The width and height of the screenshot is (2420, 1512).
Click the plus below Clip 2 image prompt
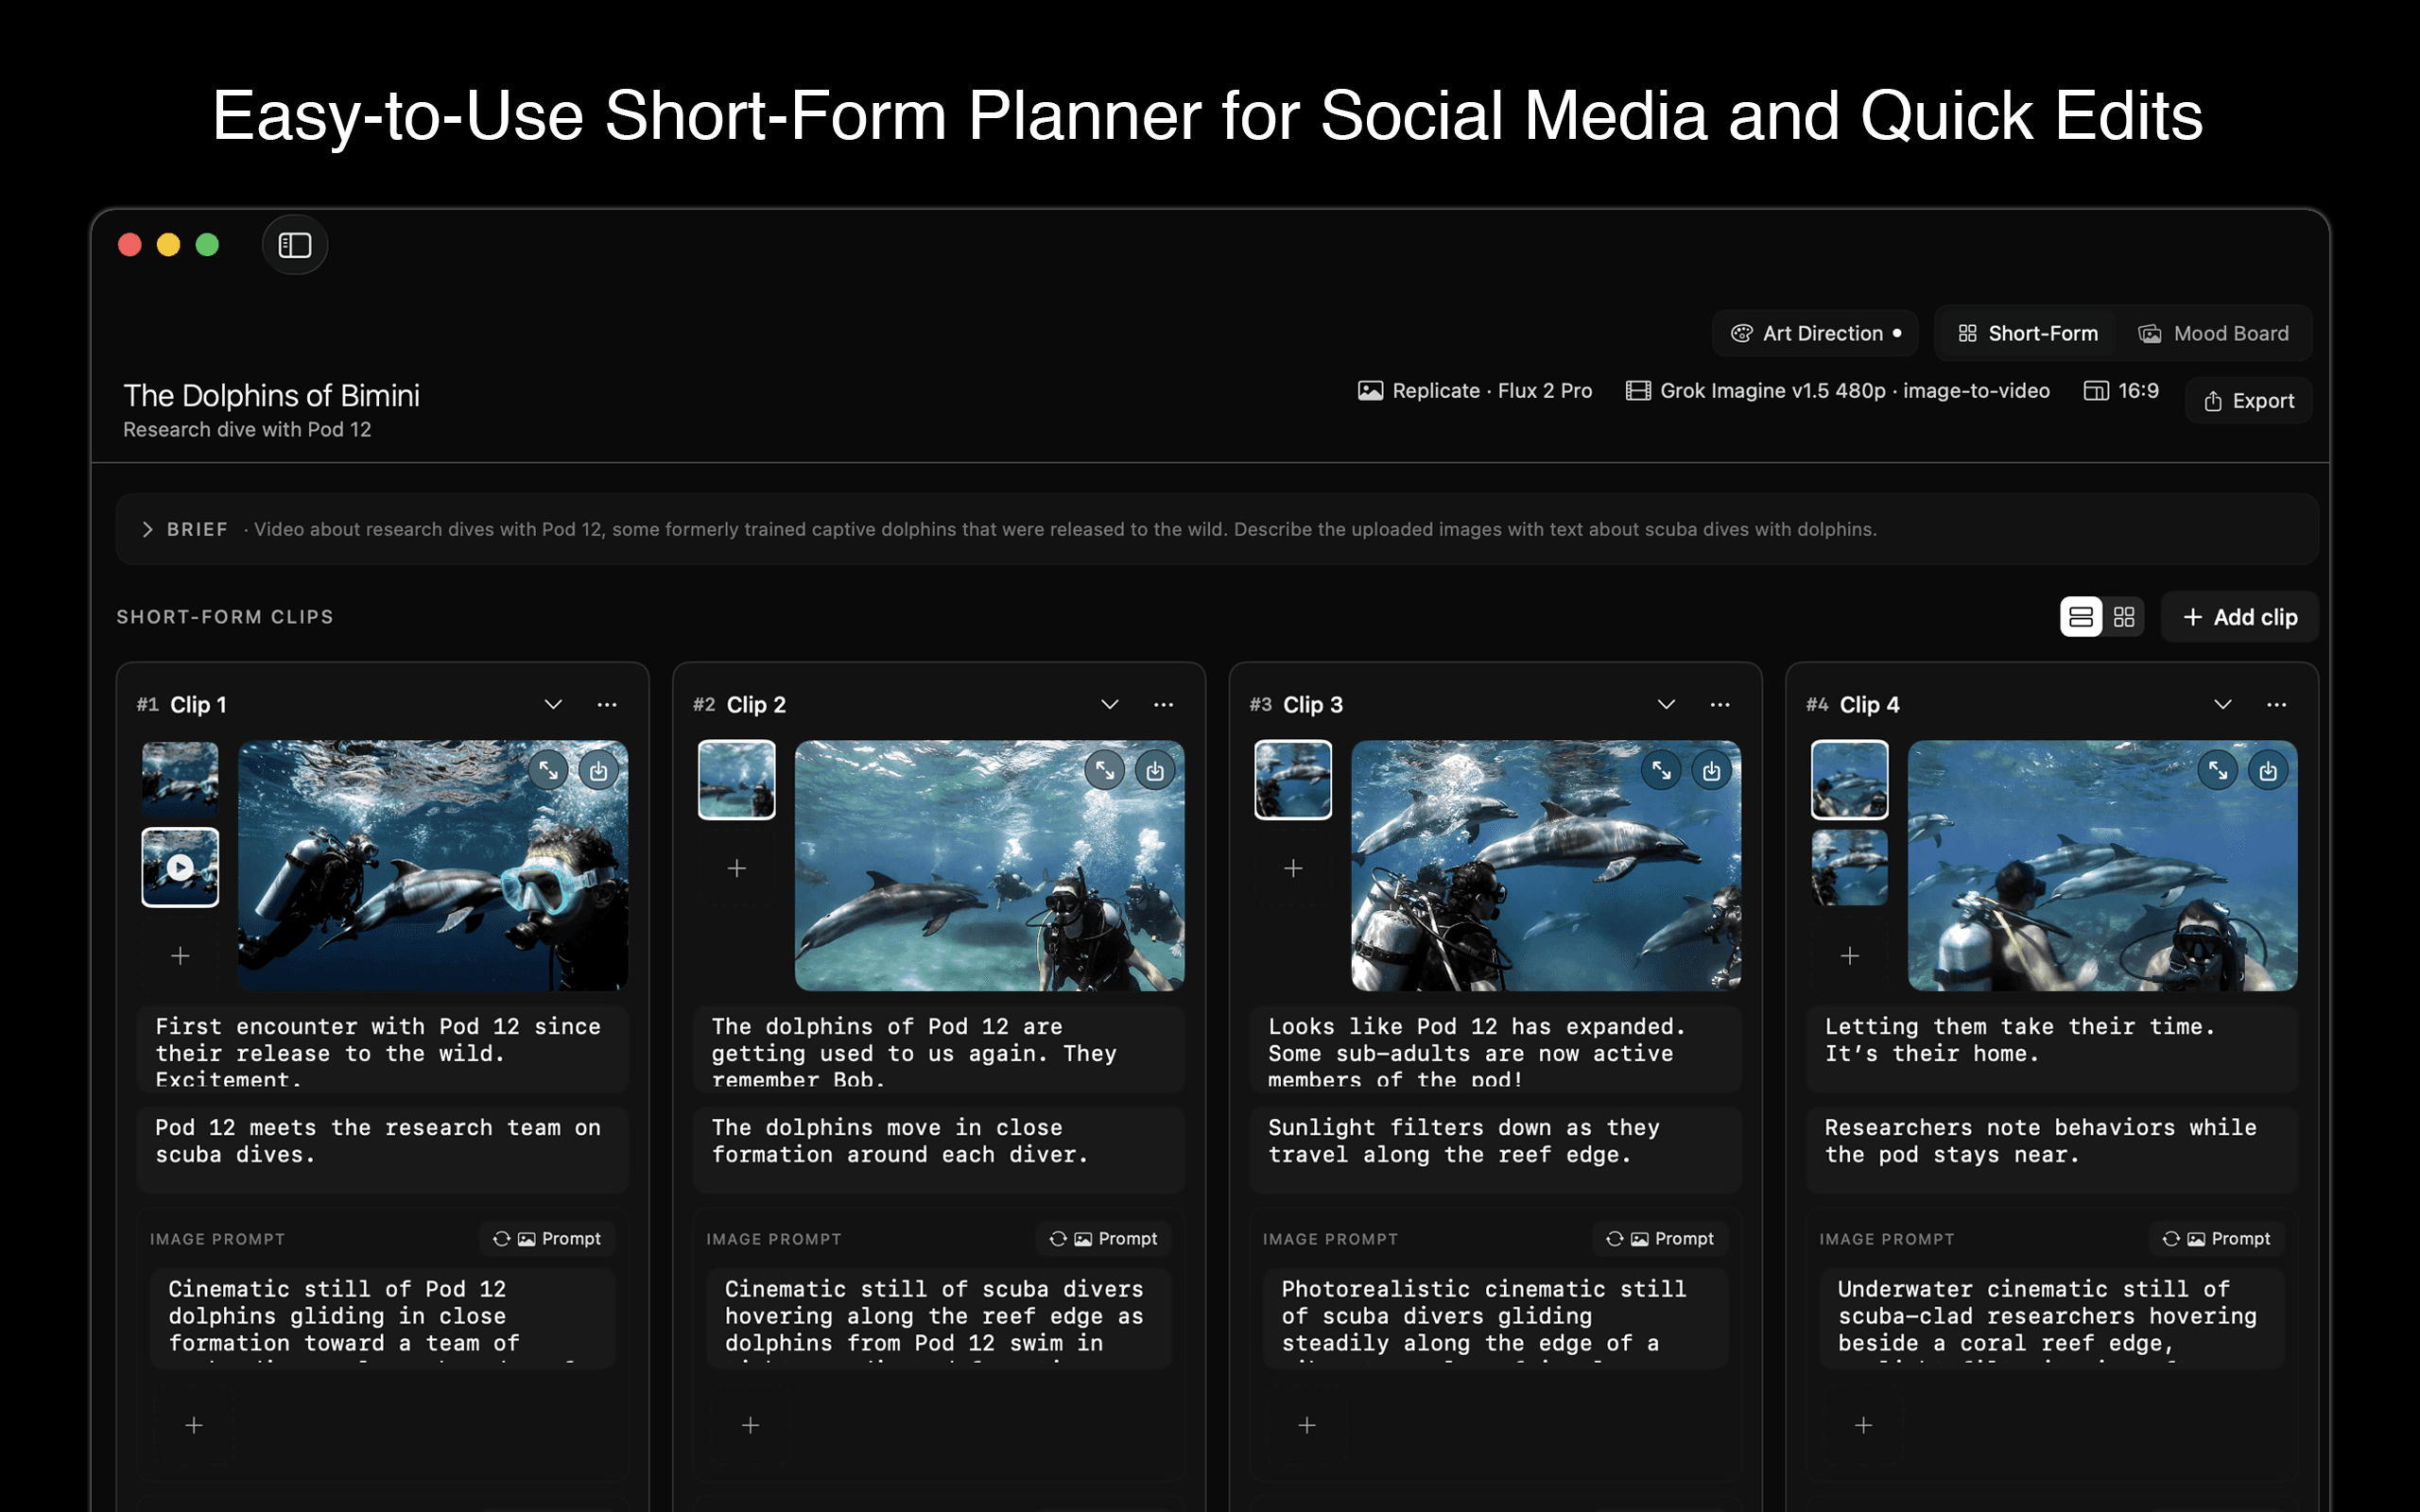point(751,1425)
